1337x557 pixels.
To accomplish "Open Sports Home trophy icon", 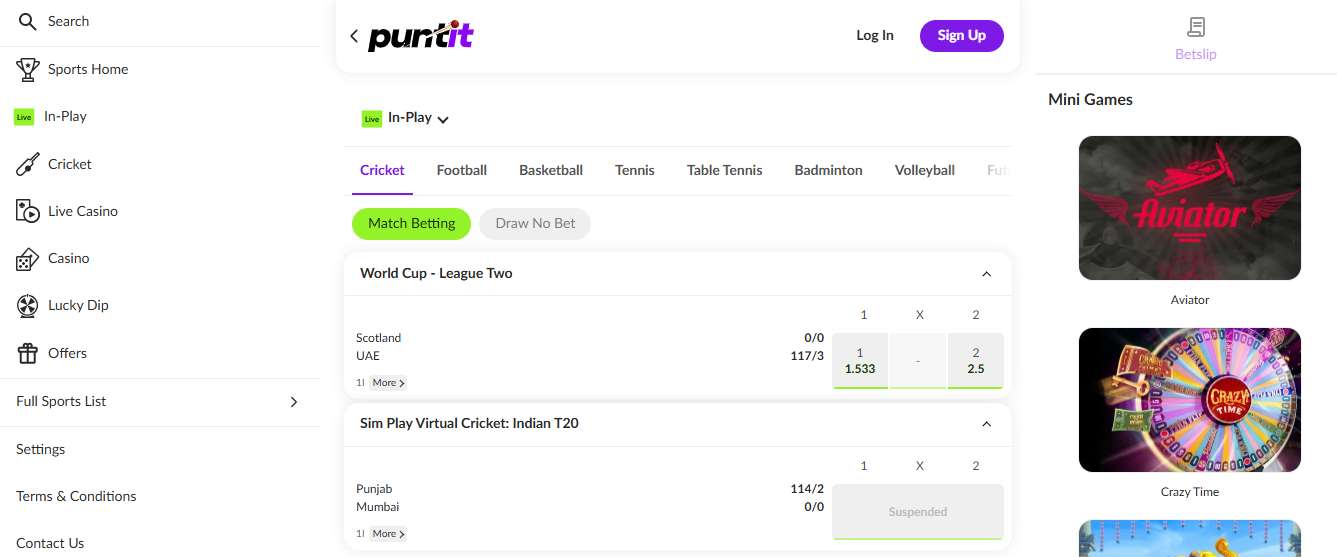I will pos(27,69).
